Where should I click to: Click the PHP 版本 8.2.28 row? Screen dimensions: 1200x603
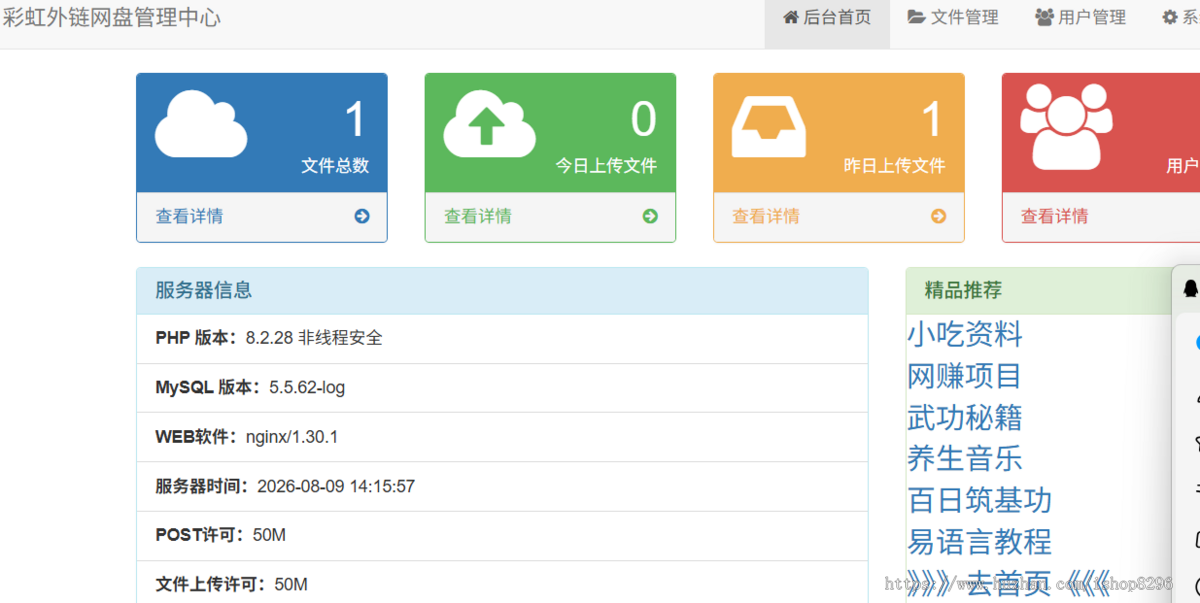tap(502, 339)
